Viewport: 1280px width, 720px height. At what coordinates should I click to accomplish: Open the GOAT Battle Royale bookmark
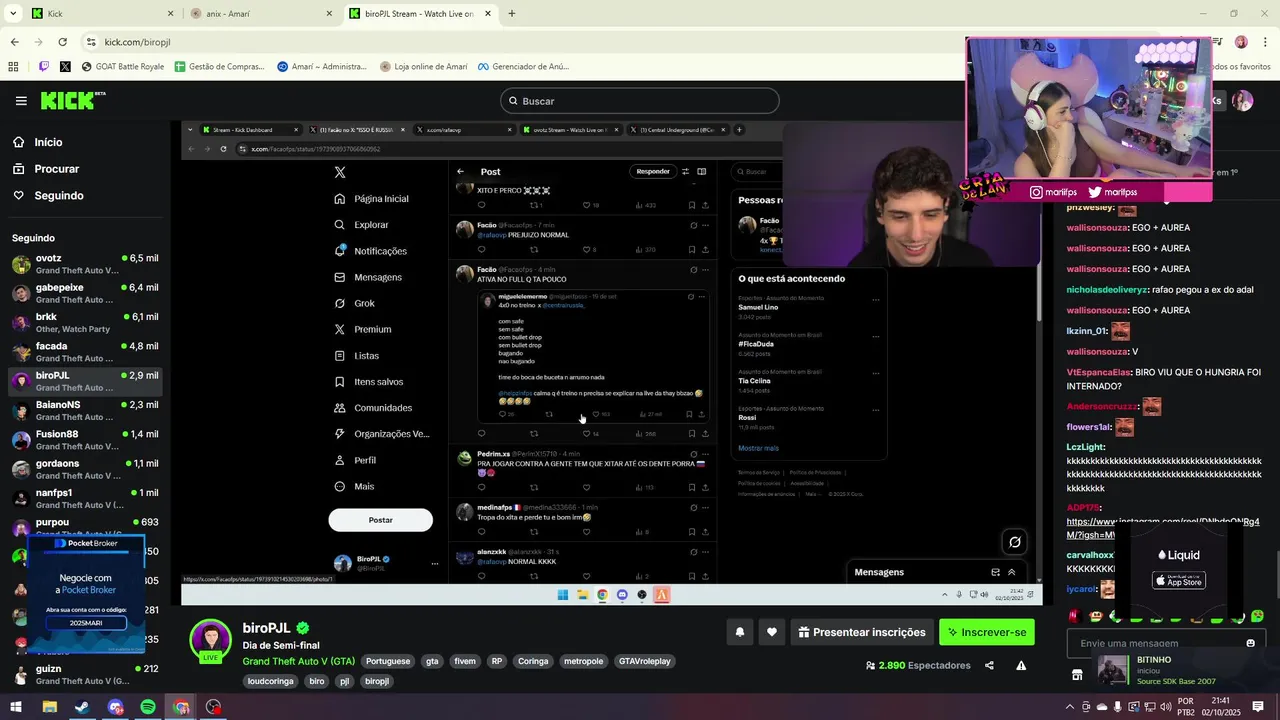[123, 67]
